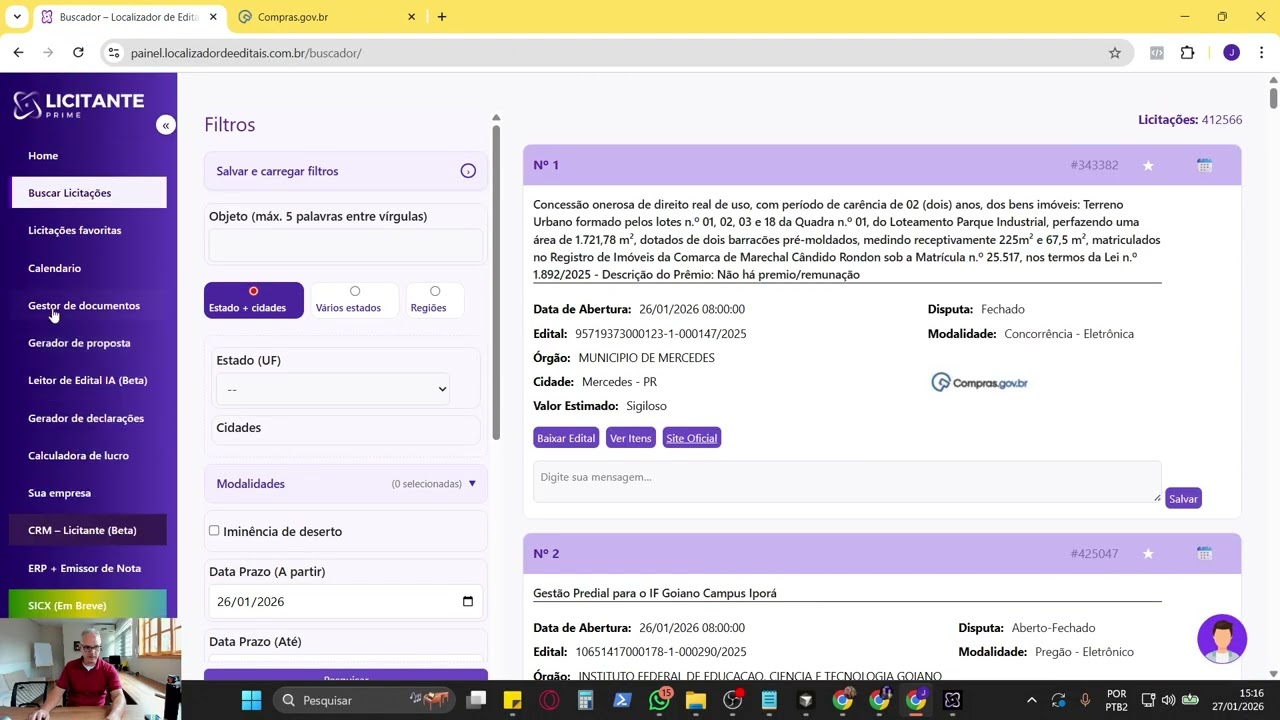Open the calendar icon for licitação #425047
Viewport: 1280px width, 720px height.
pyautogui.click(x=1204, y=554)
